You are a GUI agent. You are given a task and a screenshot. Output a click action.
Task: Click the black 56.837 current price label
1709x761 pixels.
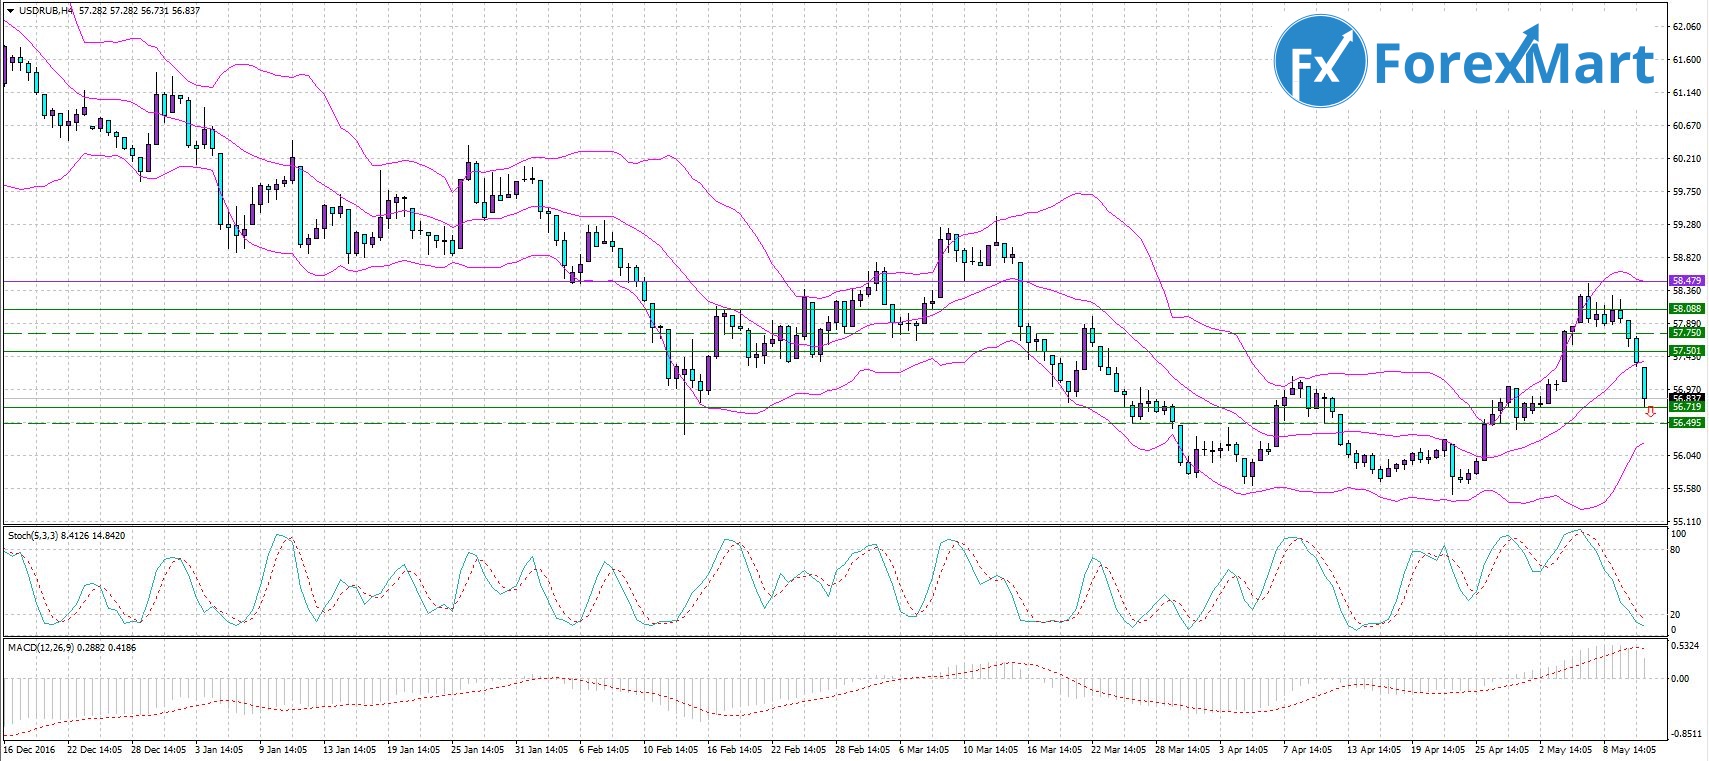point(1687,398)
